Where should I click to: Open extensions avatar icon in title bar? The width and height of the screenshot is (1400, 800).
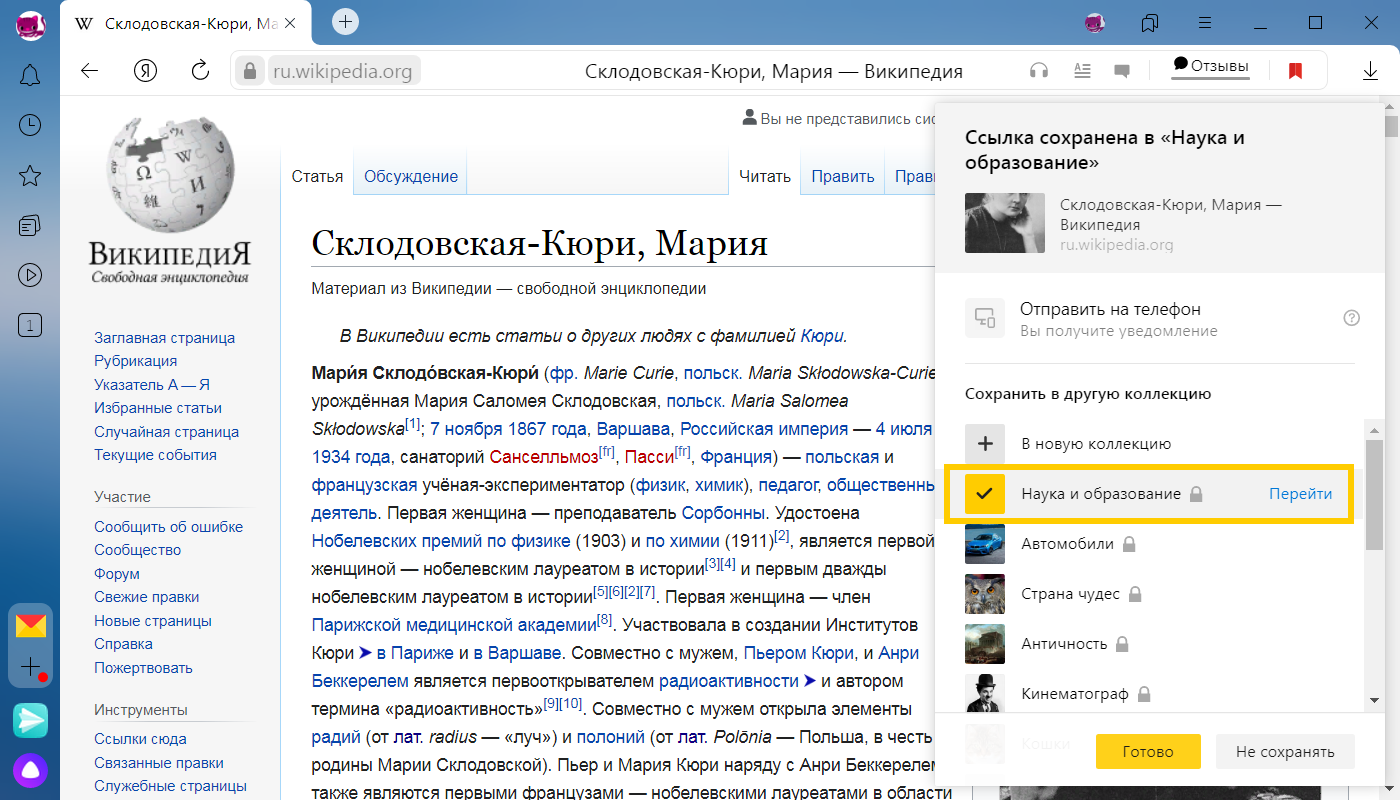(x=1095, y=22)
